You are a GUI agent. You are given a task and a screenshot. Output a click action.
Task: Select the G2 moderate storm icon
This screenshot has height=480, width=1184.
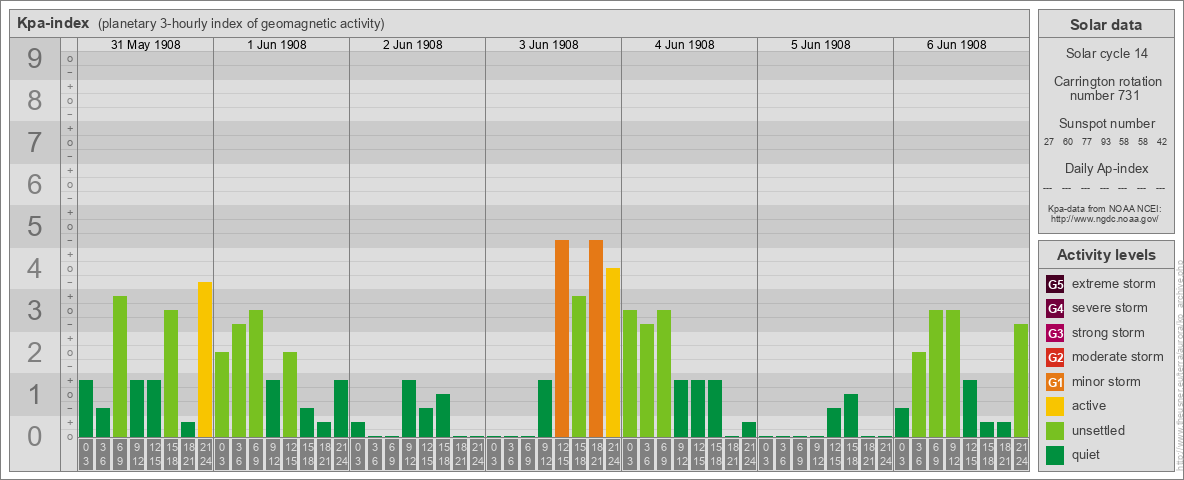click(x=1055, y=357)
